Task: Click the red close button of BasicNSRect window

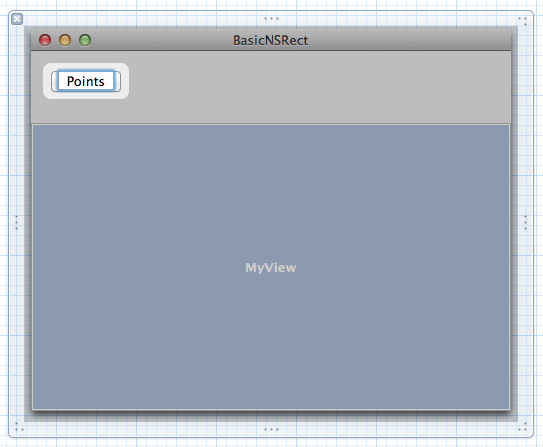Action: pyautogui.click(x=45, y=40)
